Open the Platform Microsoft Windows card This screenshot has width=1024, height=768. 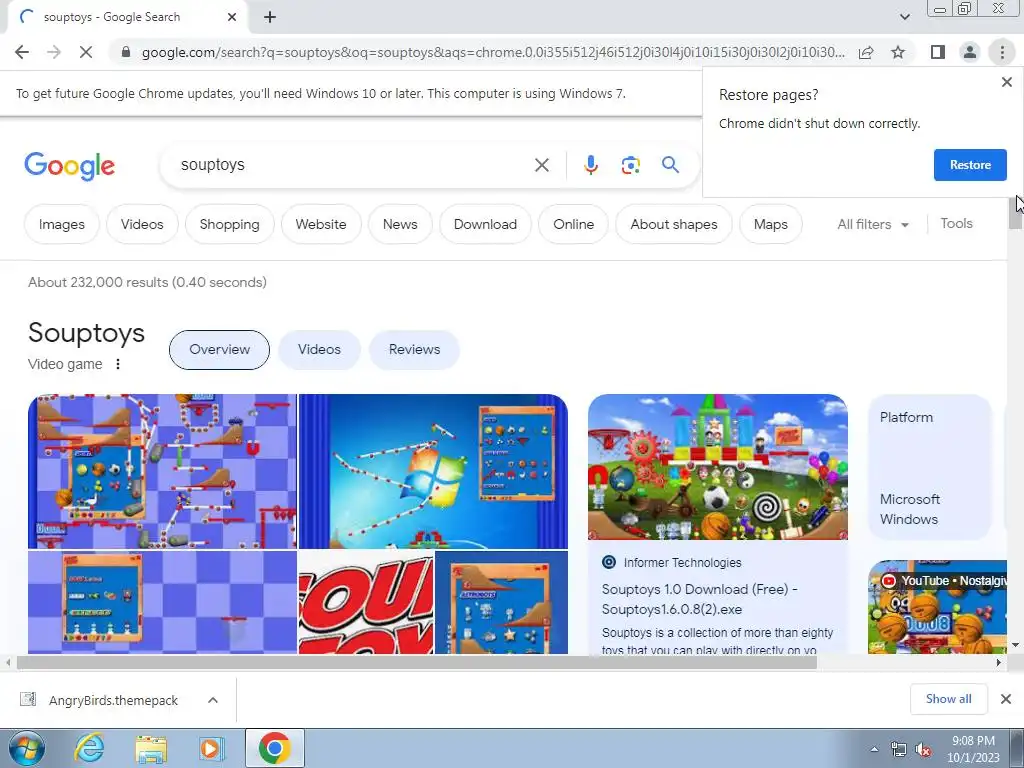[930, 467]
